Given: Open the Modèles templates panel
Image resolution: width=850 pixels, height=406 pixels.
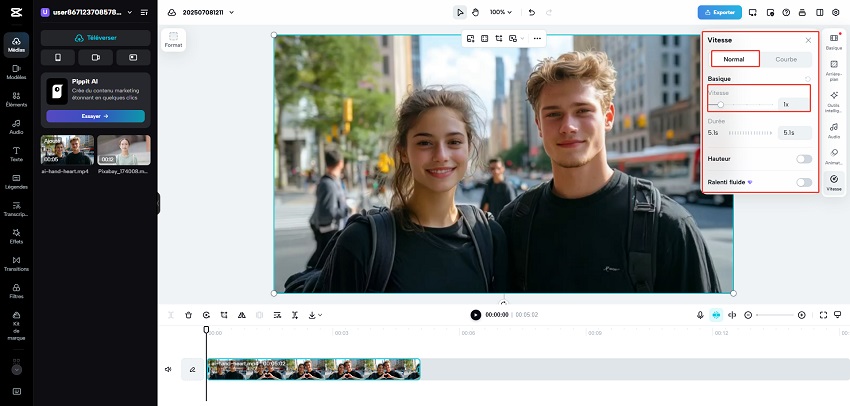Looking at the screenshot, I should [x=16, y=72].
